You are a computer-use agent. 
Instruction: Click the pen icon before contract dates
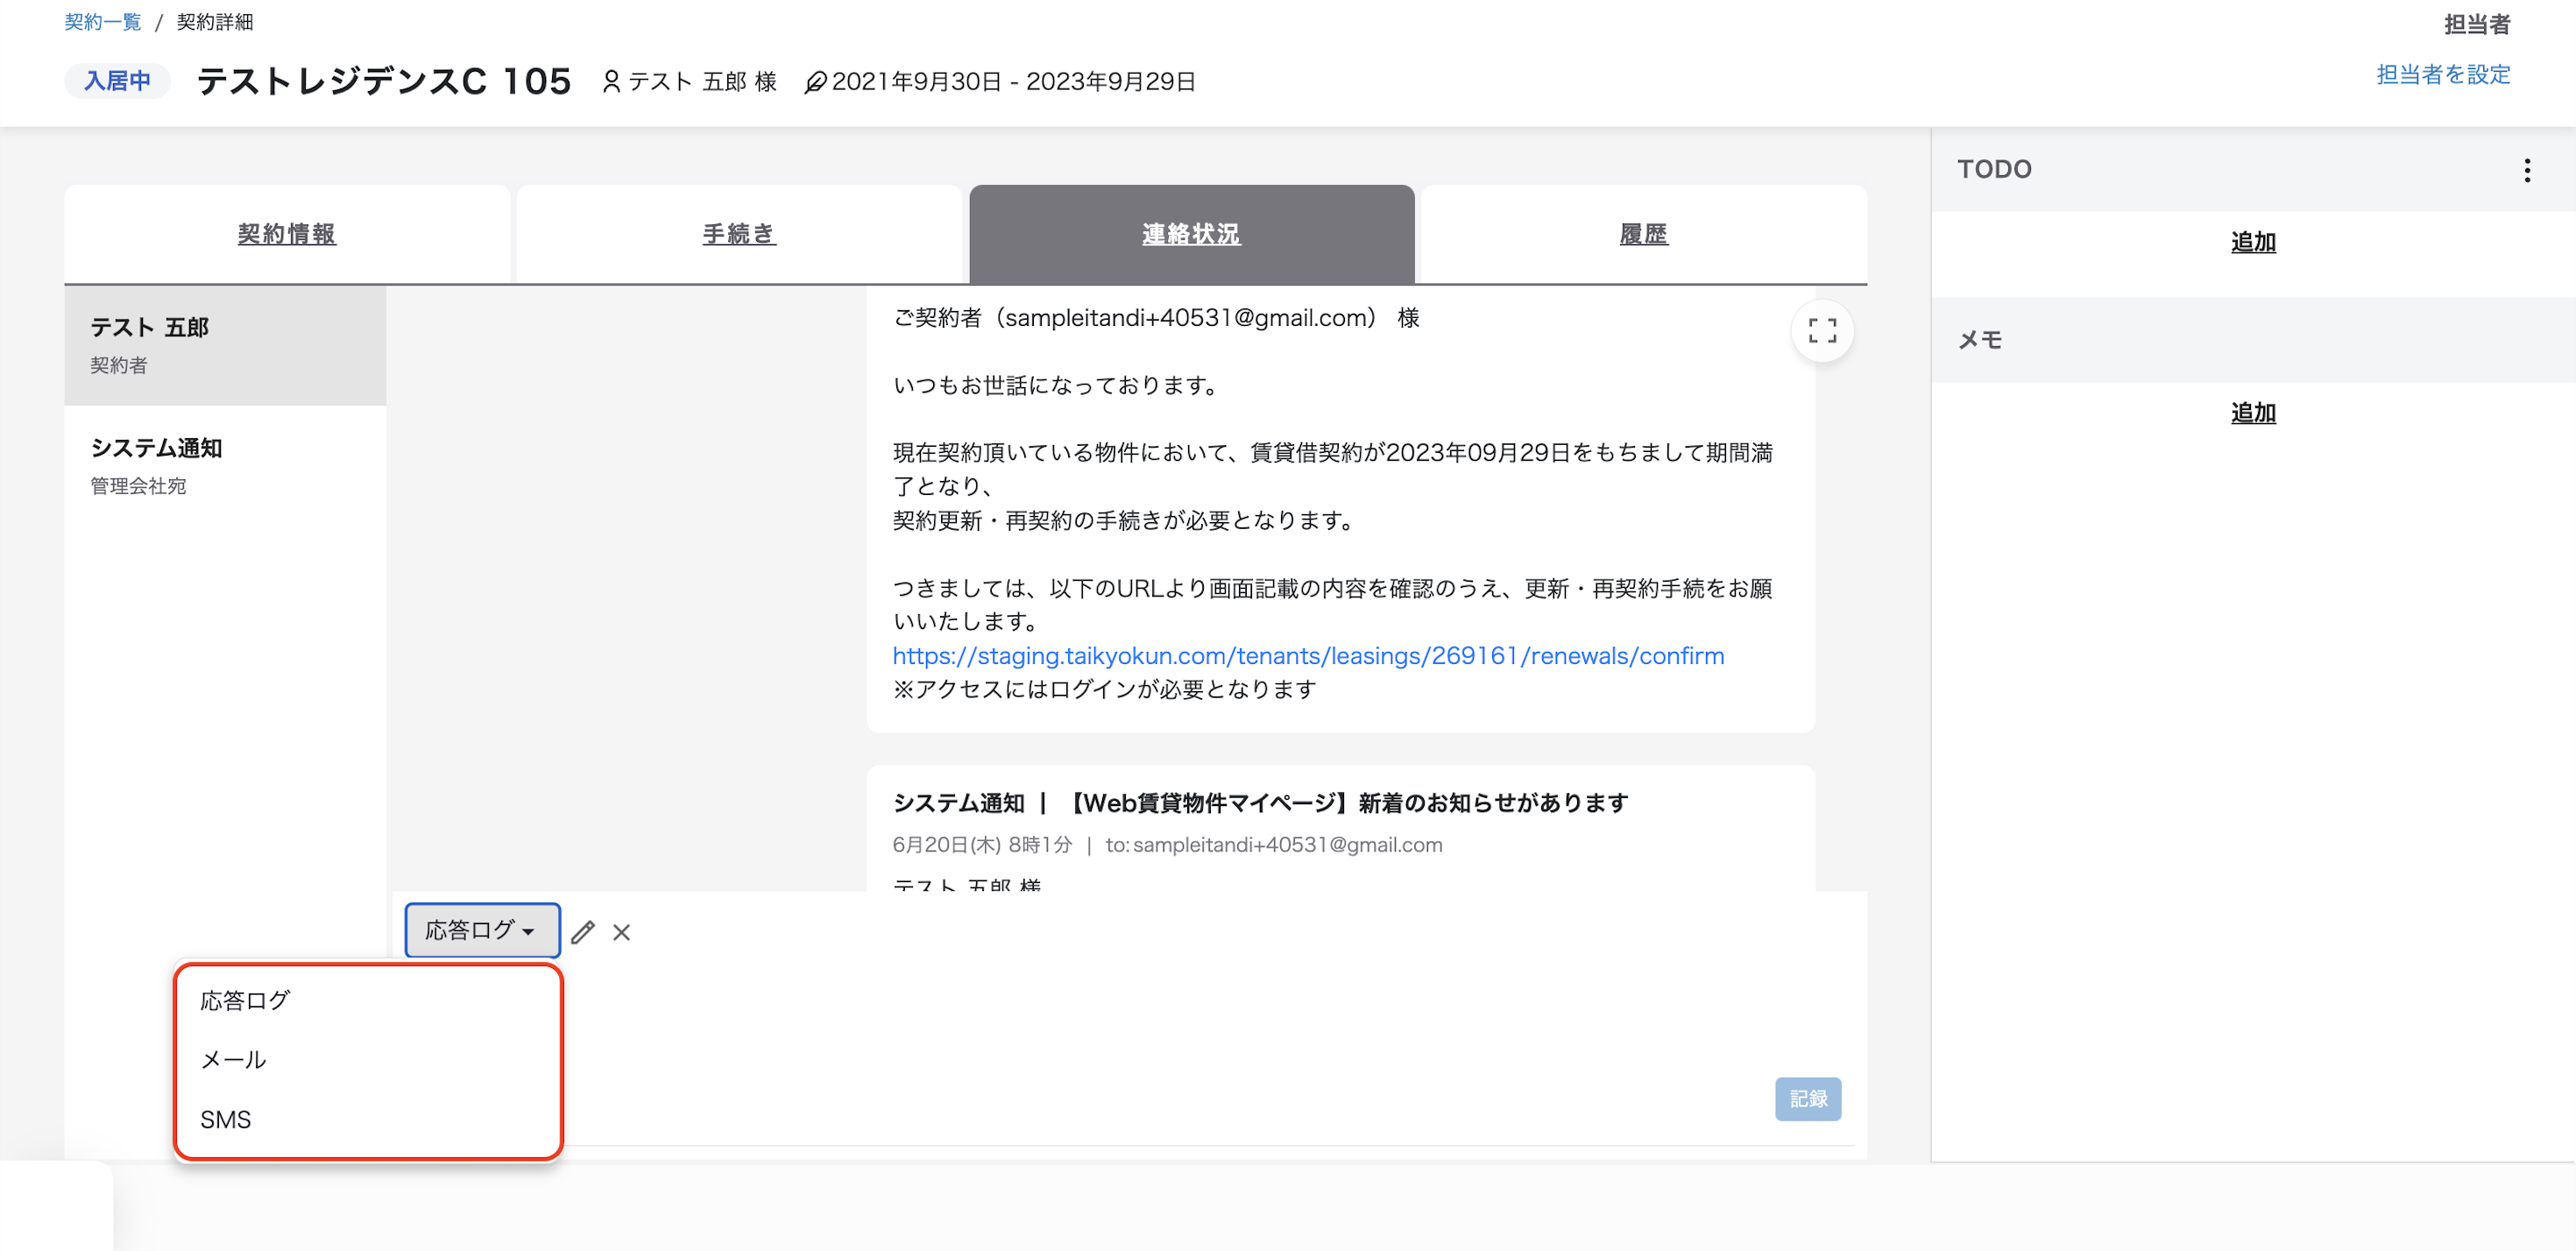[816, 82]
